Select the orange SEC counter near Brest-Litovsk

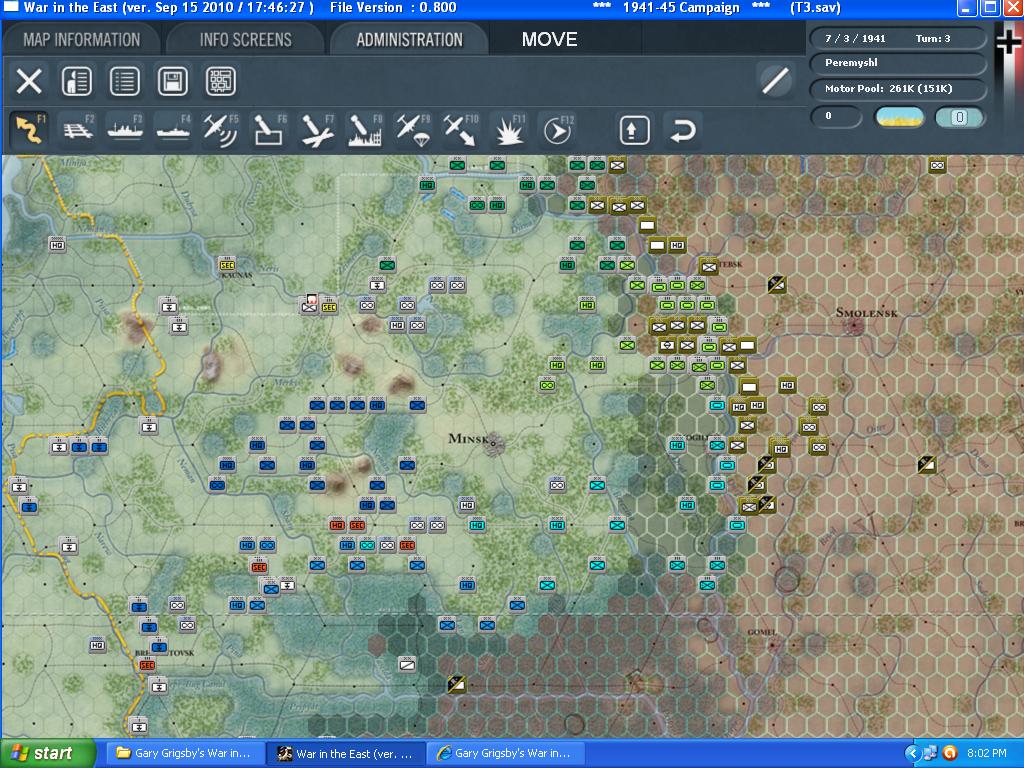tap(147, 665)
